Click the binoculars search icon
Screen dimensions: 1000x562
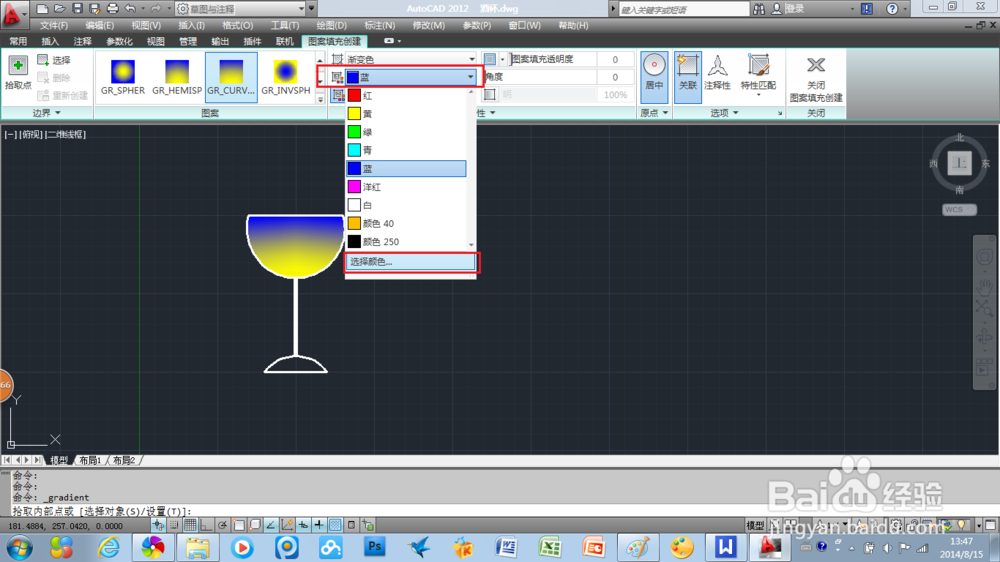(758, 9)
